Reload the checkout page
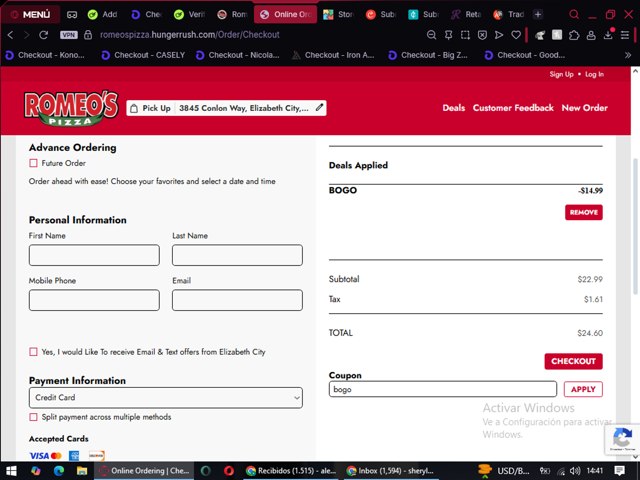This screenshot has height=480, width=640. [44, 35]
